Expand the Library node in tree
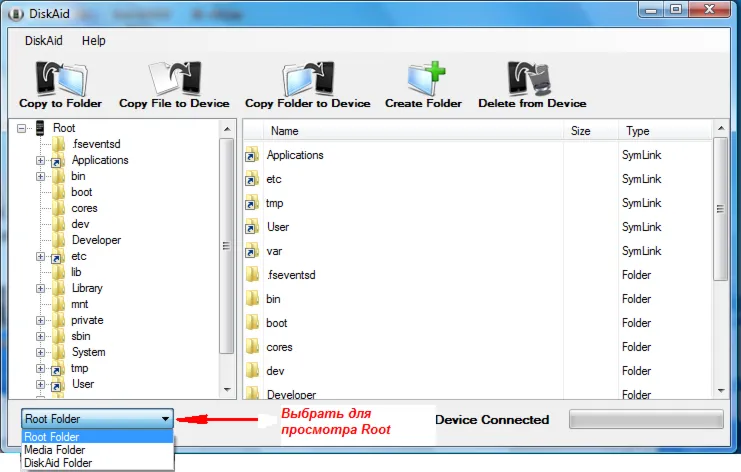Screen dimensions: 741x472 41,288
